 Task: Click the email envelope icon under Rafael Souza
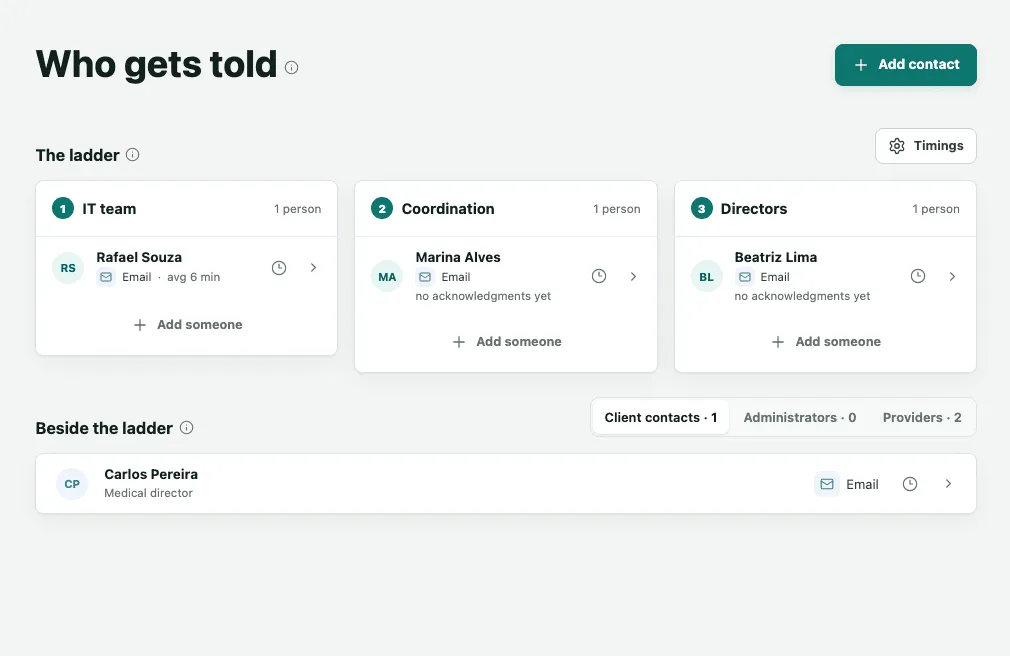[106, 277]
